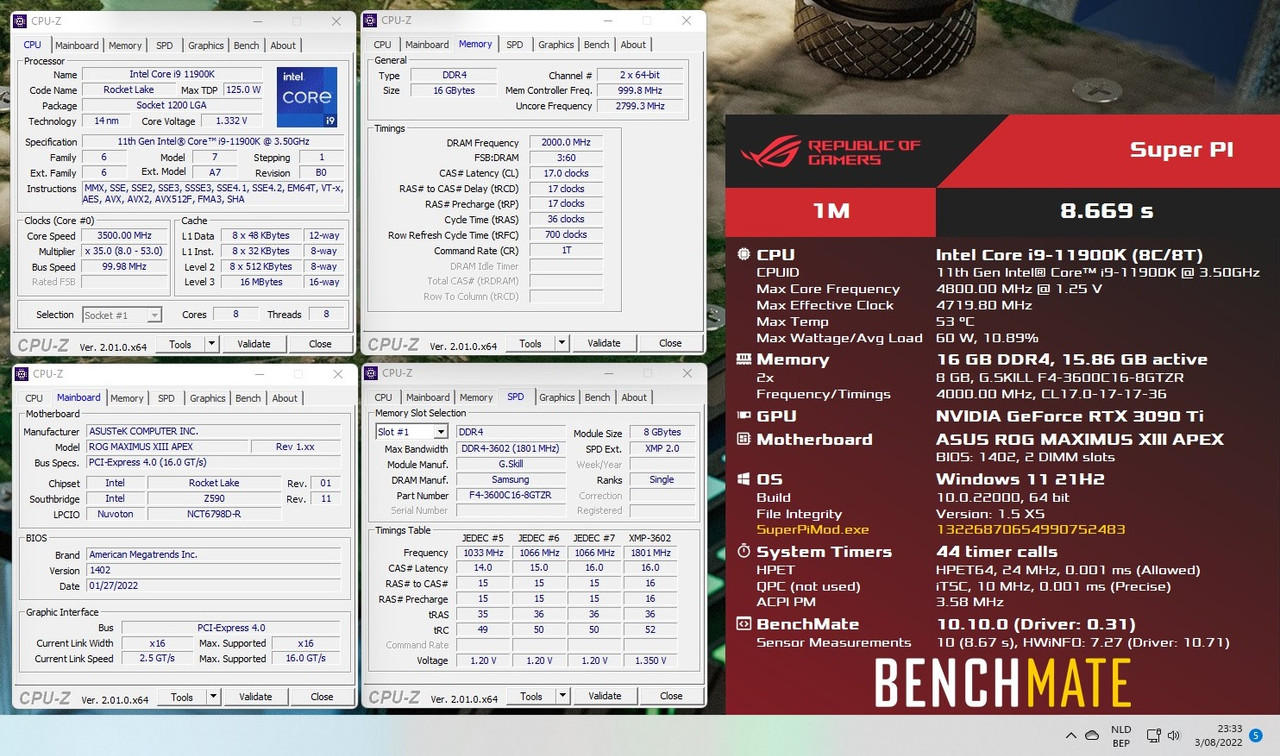
Task: Open Bench tab in CPU window
Action: click(246, 45)
